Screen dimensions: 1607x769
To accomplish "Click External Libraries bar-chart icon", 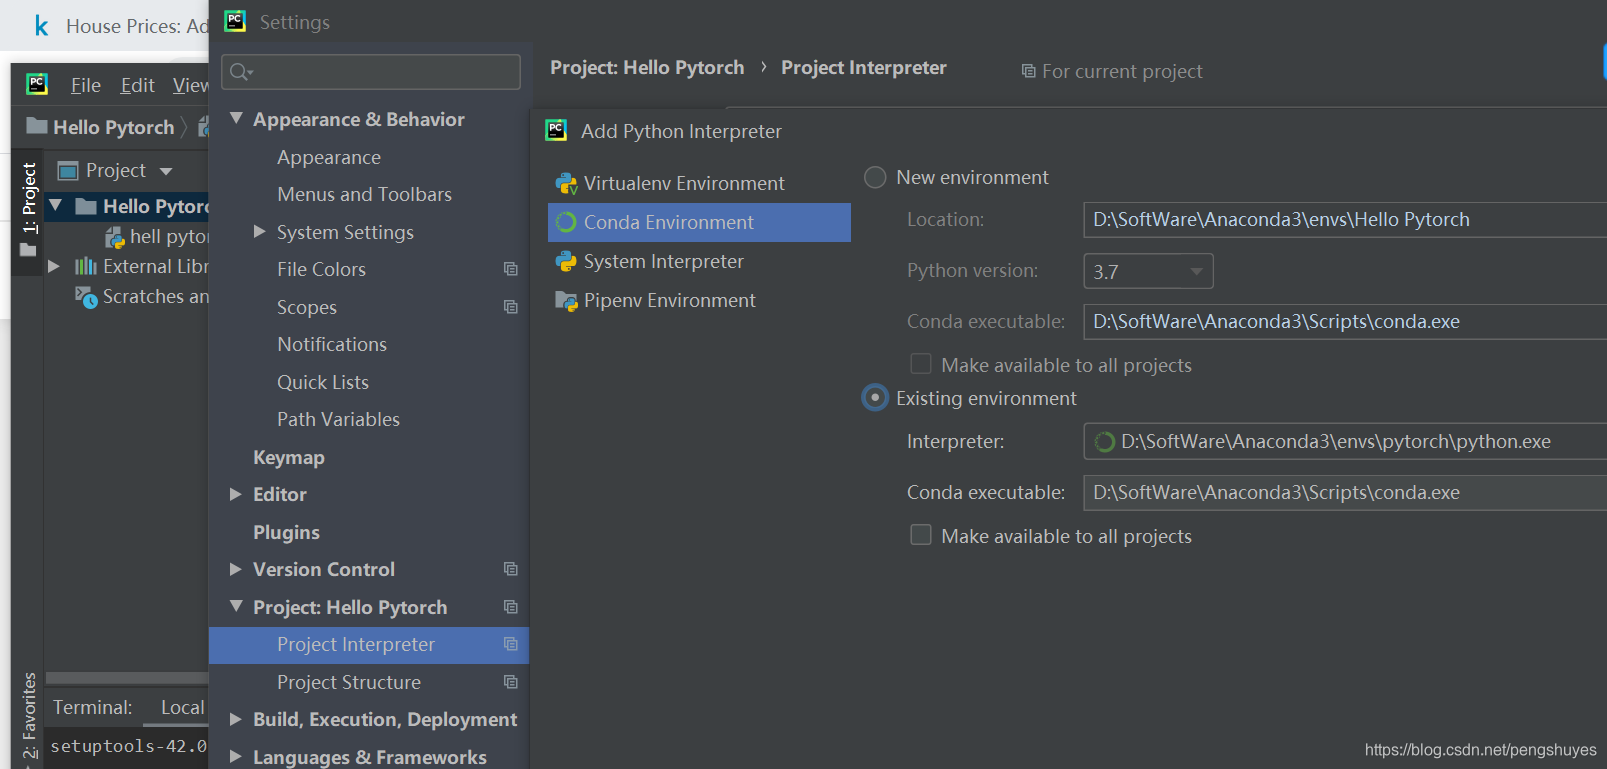I will [x=86, y=266].
